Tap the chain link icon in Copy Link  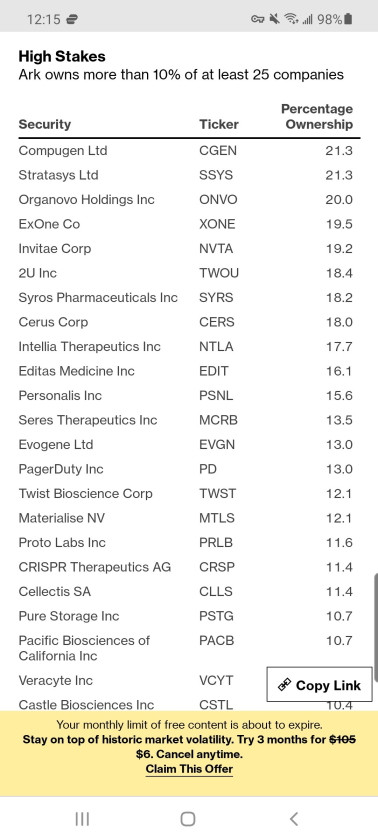point(284,685)
